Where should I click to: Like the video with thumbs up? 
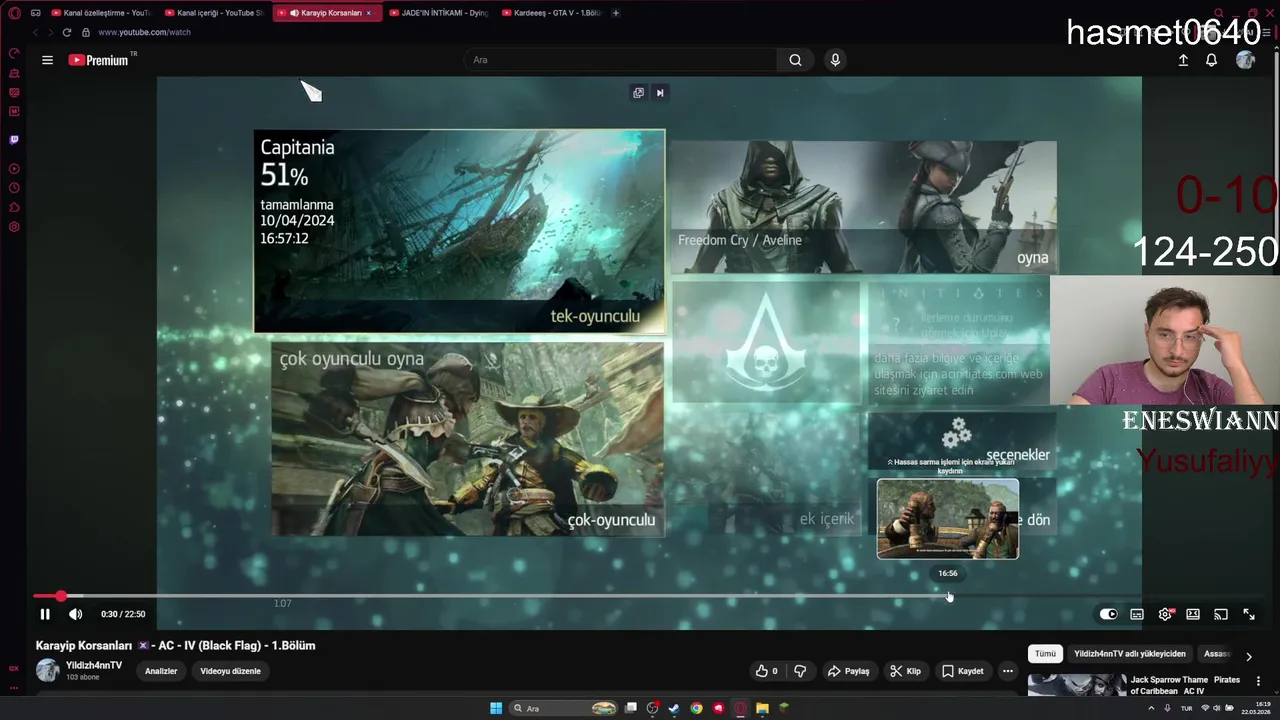click(766, 671)
